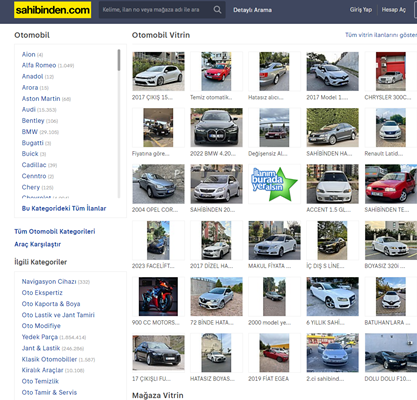This screenshot has width=417, height=400.
Task: Select Arora brand category
Action: (30, 87)
